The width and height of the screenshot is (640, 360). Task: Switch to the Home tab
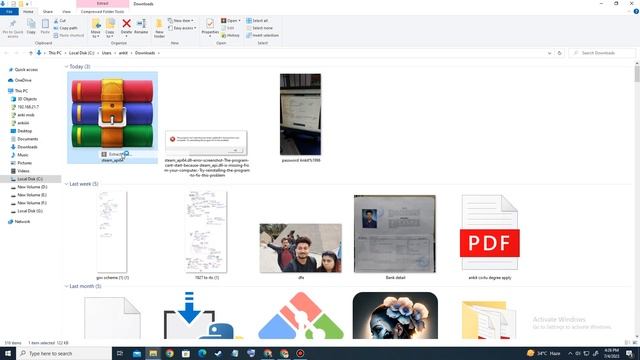pyautogui.click(x=28, y=12)
